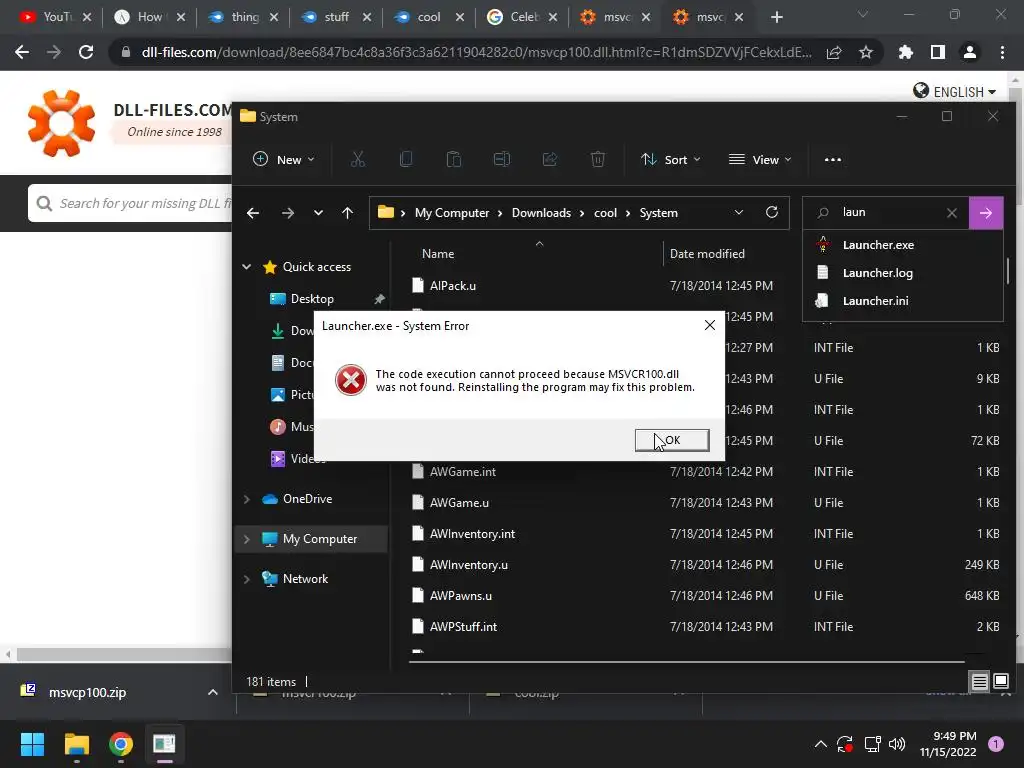The image size is (1024, 768).
Task: Select My Computer in the address breadcrumb
Action: [x=452, y=213]
